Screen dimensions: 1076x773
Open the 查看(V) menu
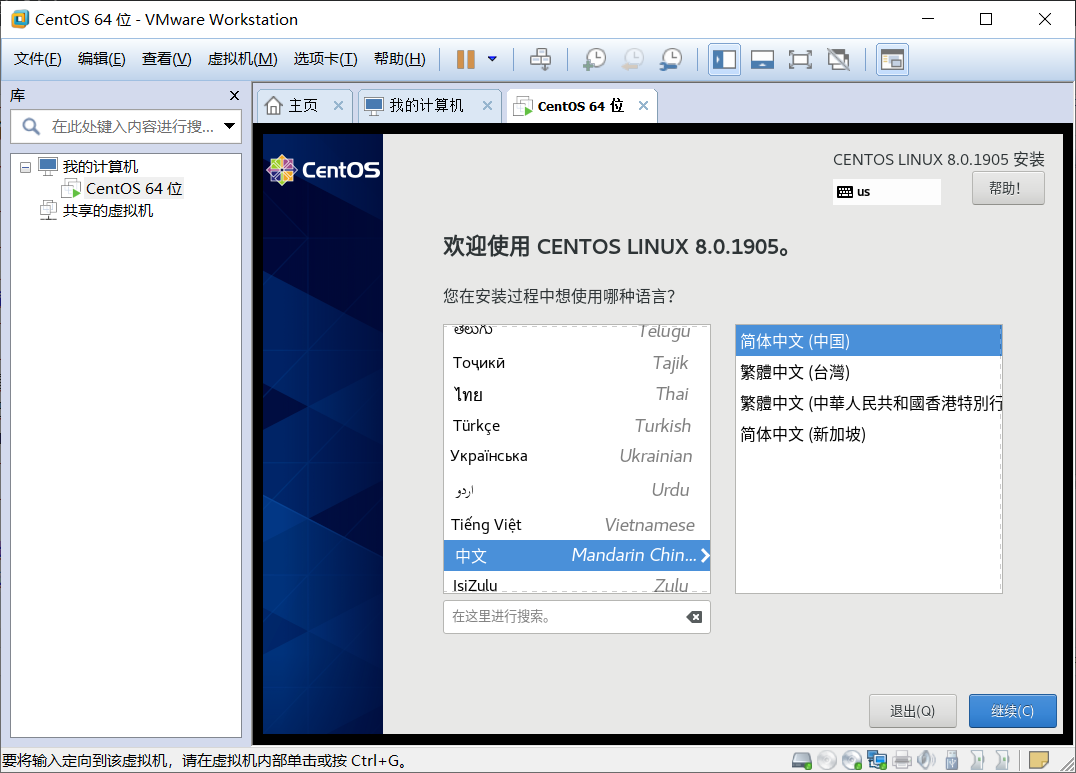(166, 59)
